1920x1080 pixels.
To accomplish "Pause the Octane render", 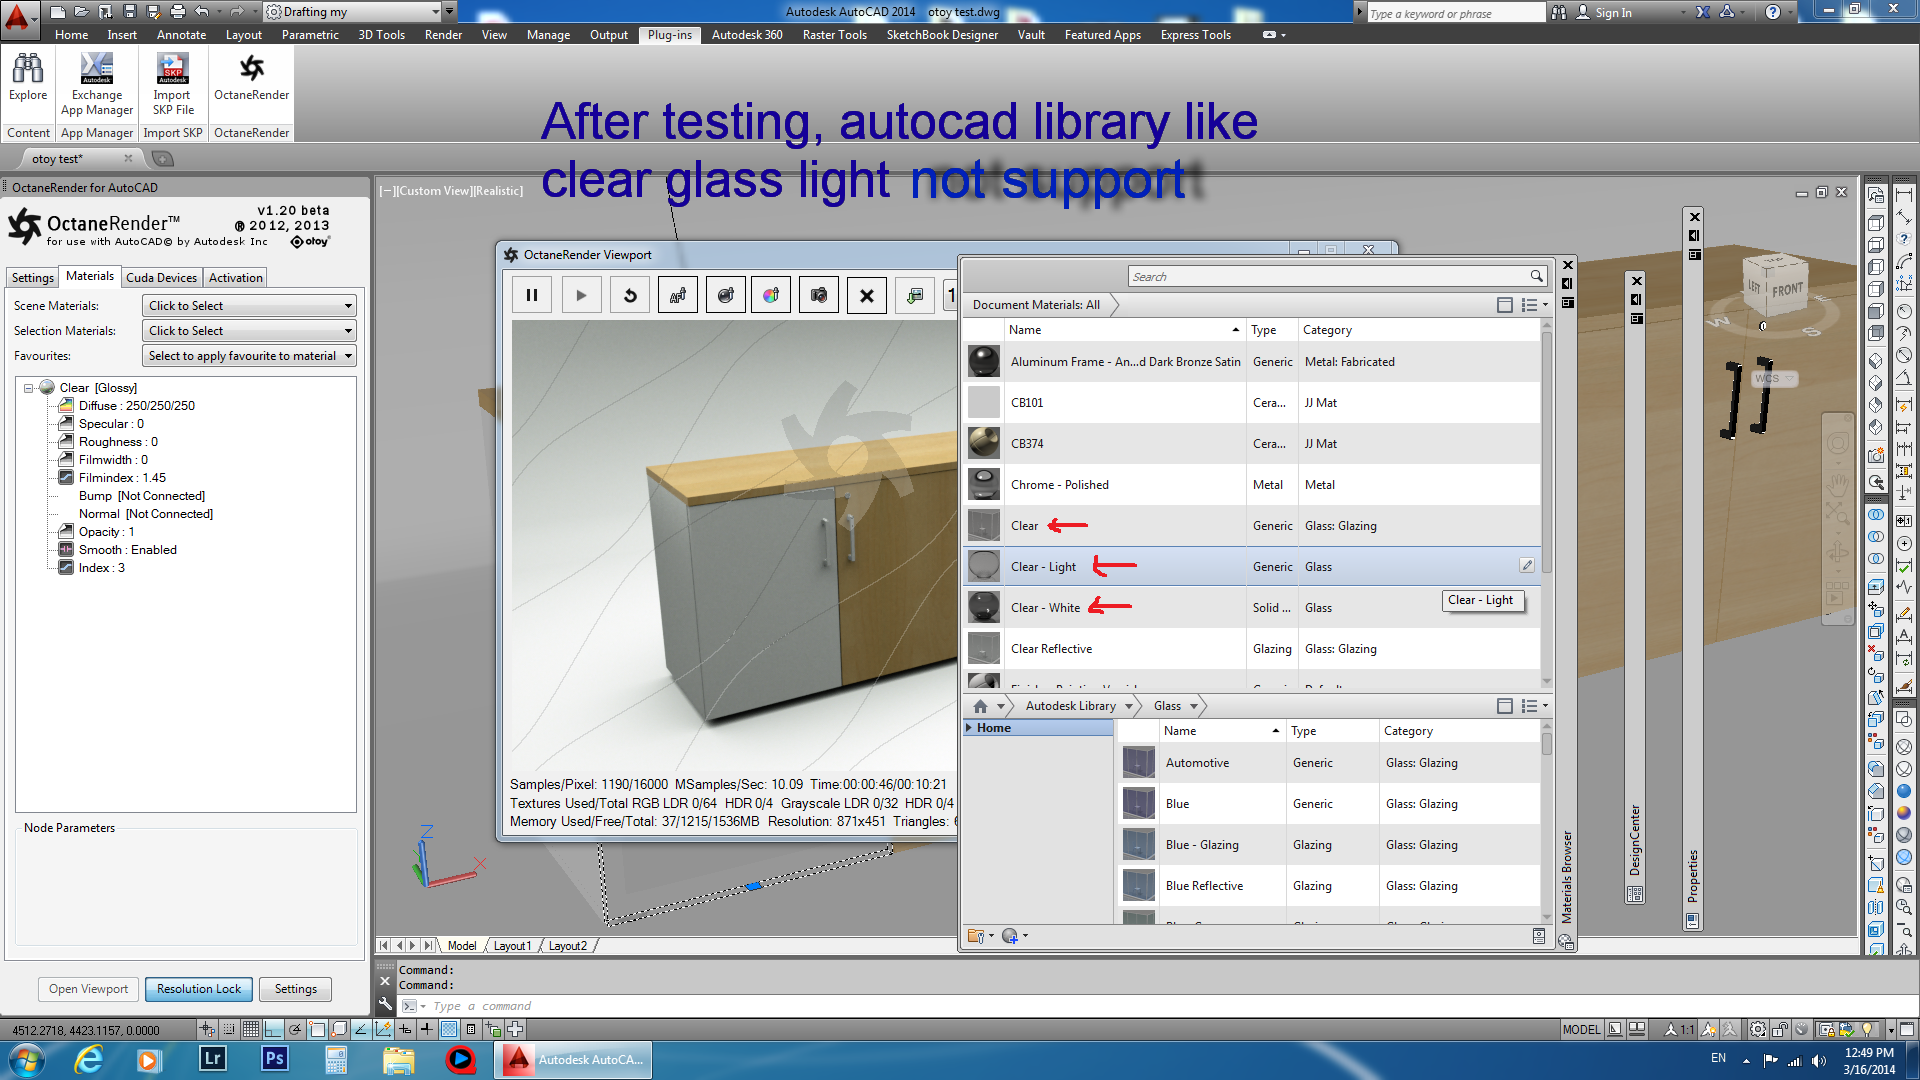I will [532, 295].
